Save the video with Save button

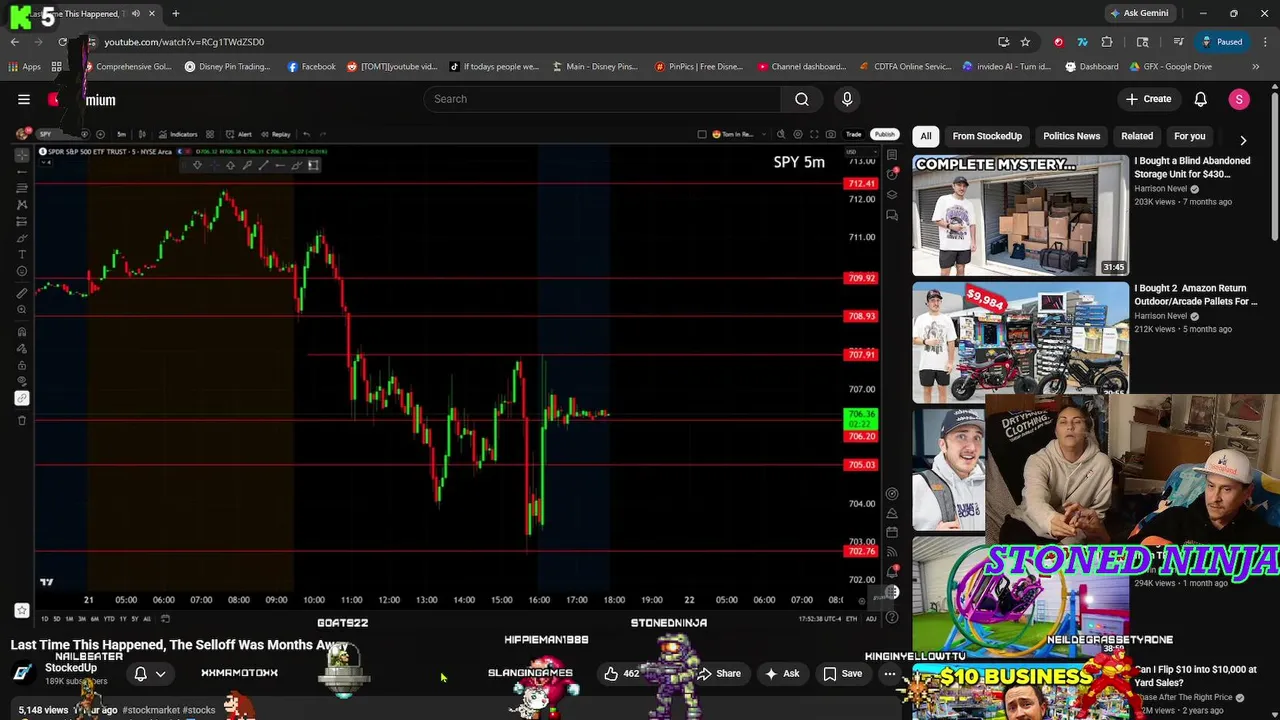842,674
